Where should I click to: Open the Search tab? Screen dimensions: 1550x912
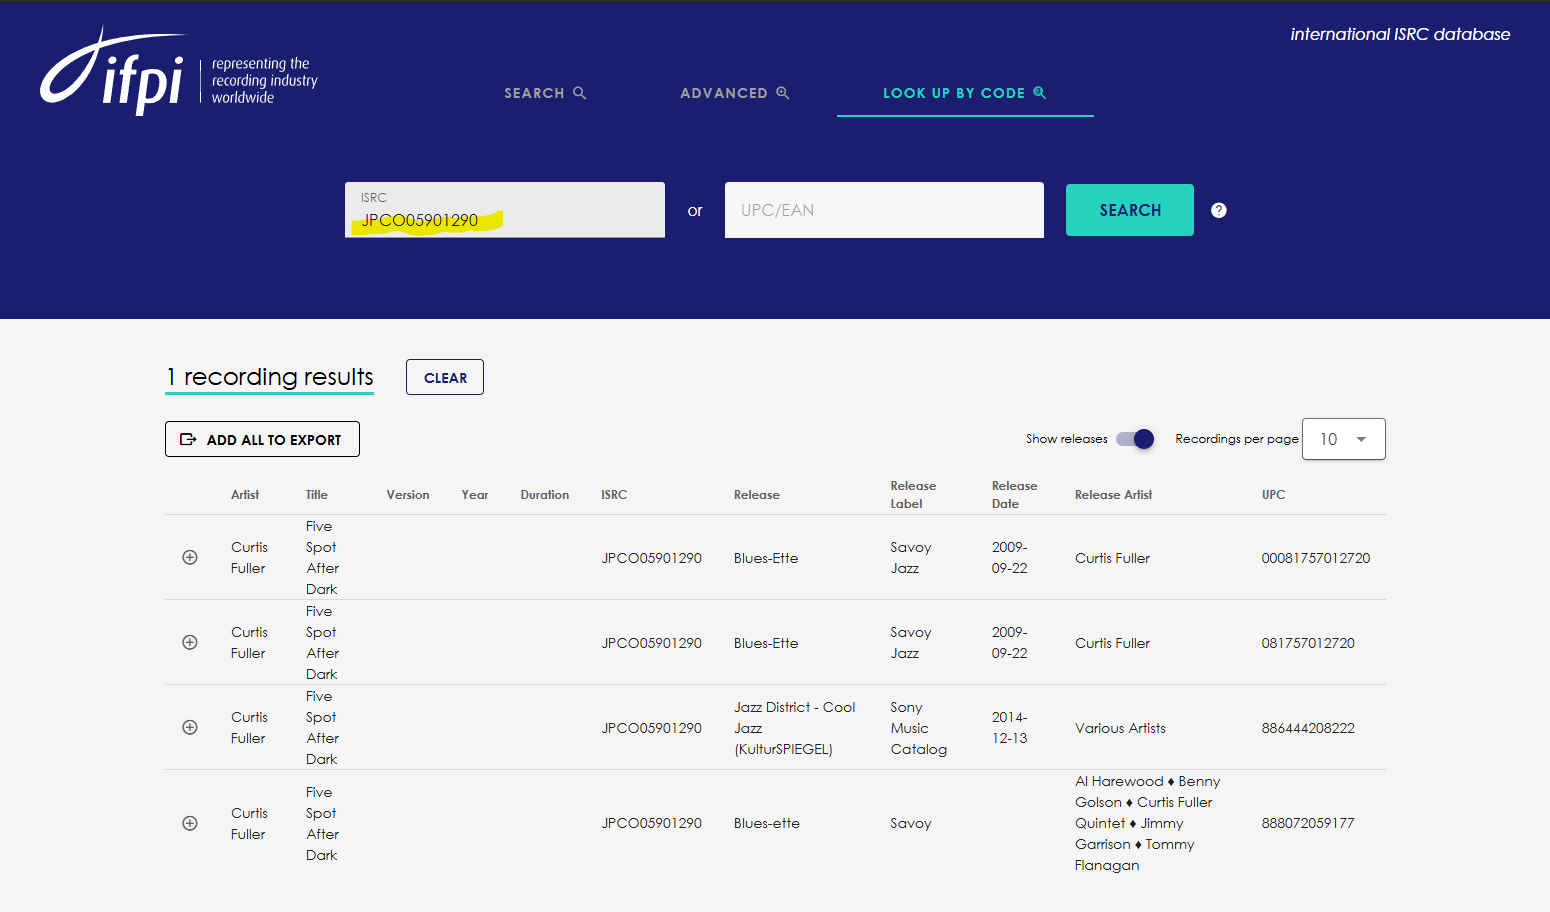(x=544, y=93)
